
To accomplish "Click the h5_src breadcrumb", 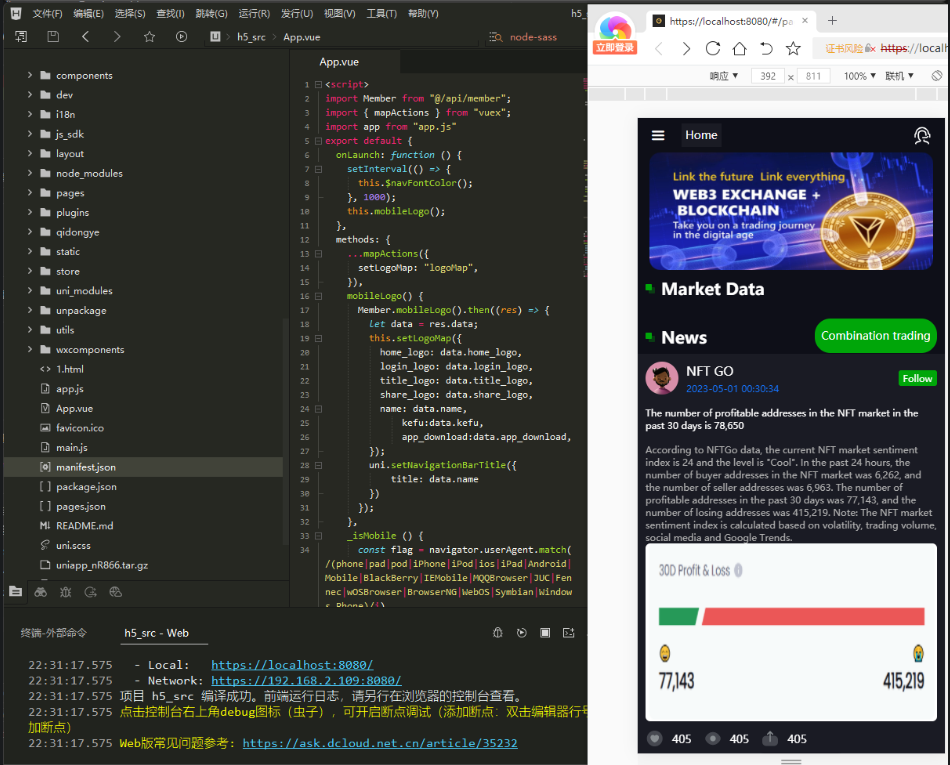I will click(251, 37).
